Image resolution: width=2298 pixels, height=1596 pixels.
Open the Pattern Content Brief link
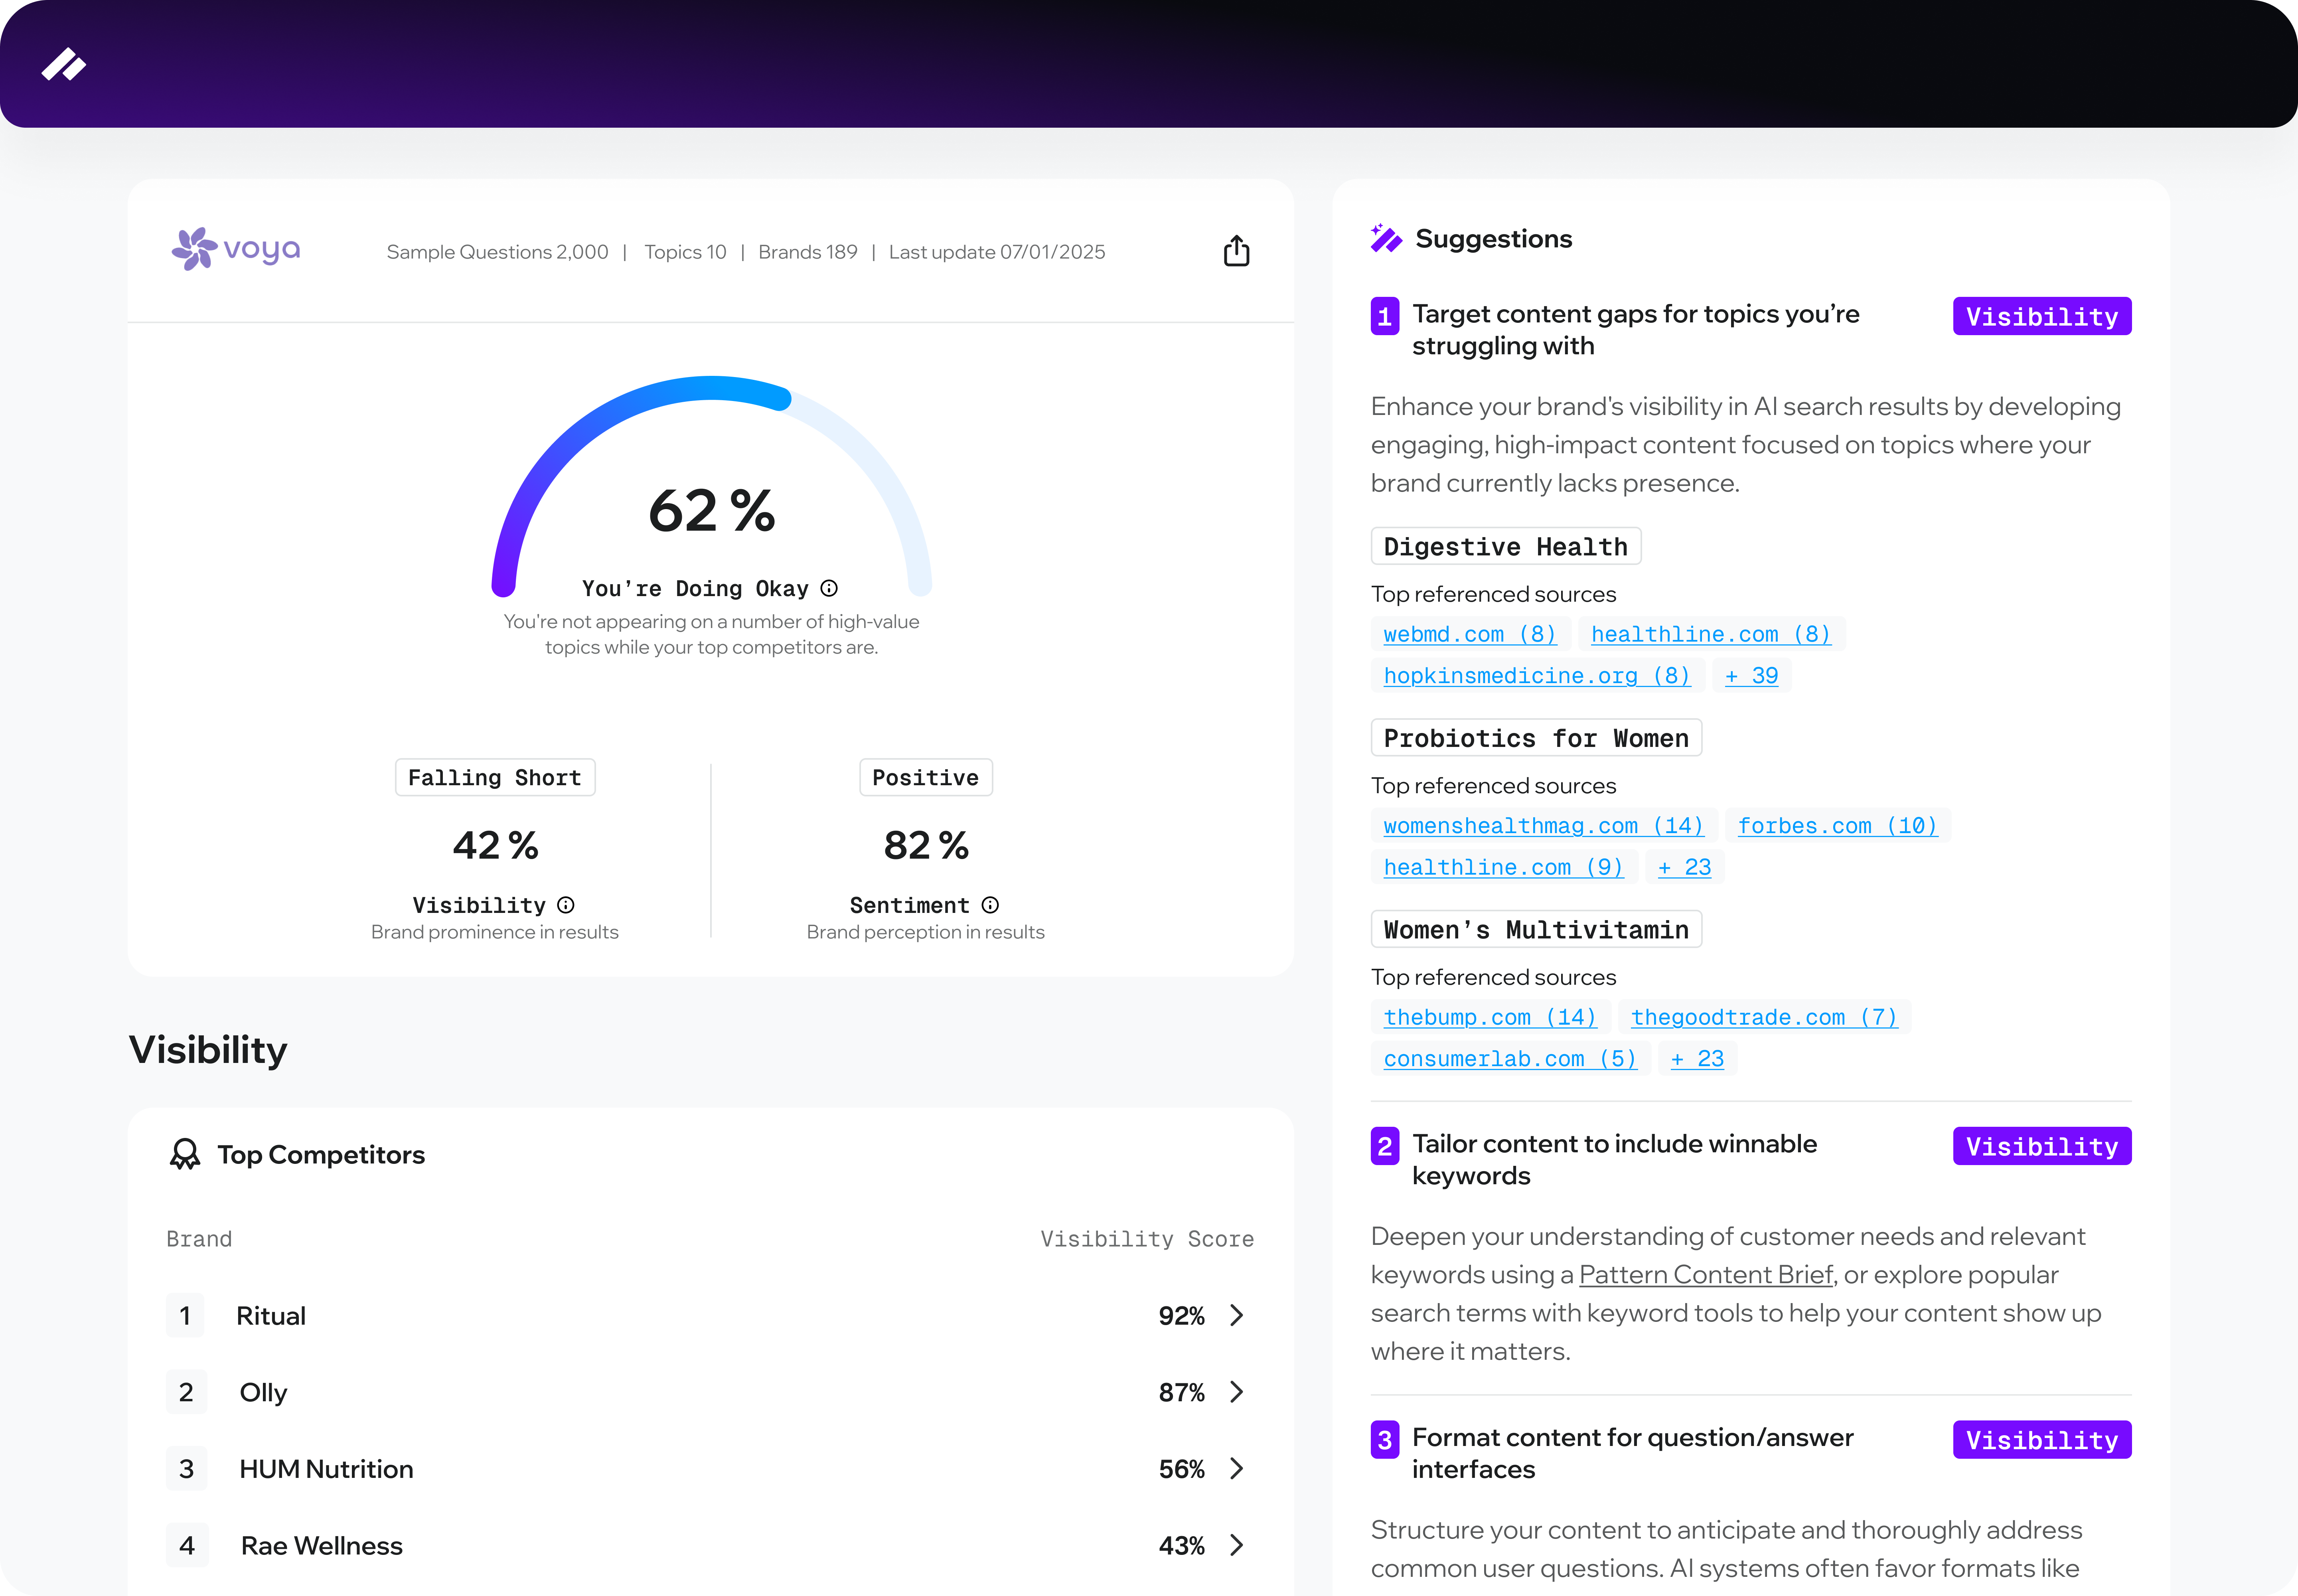[x=1705, y=1274]
